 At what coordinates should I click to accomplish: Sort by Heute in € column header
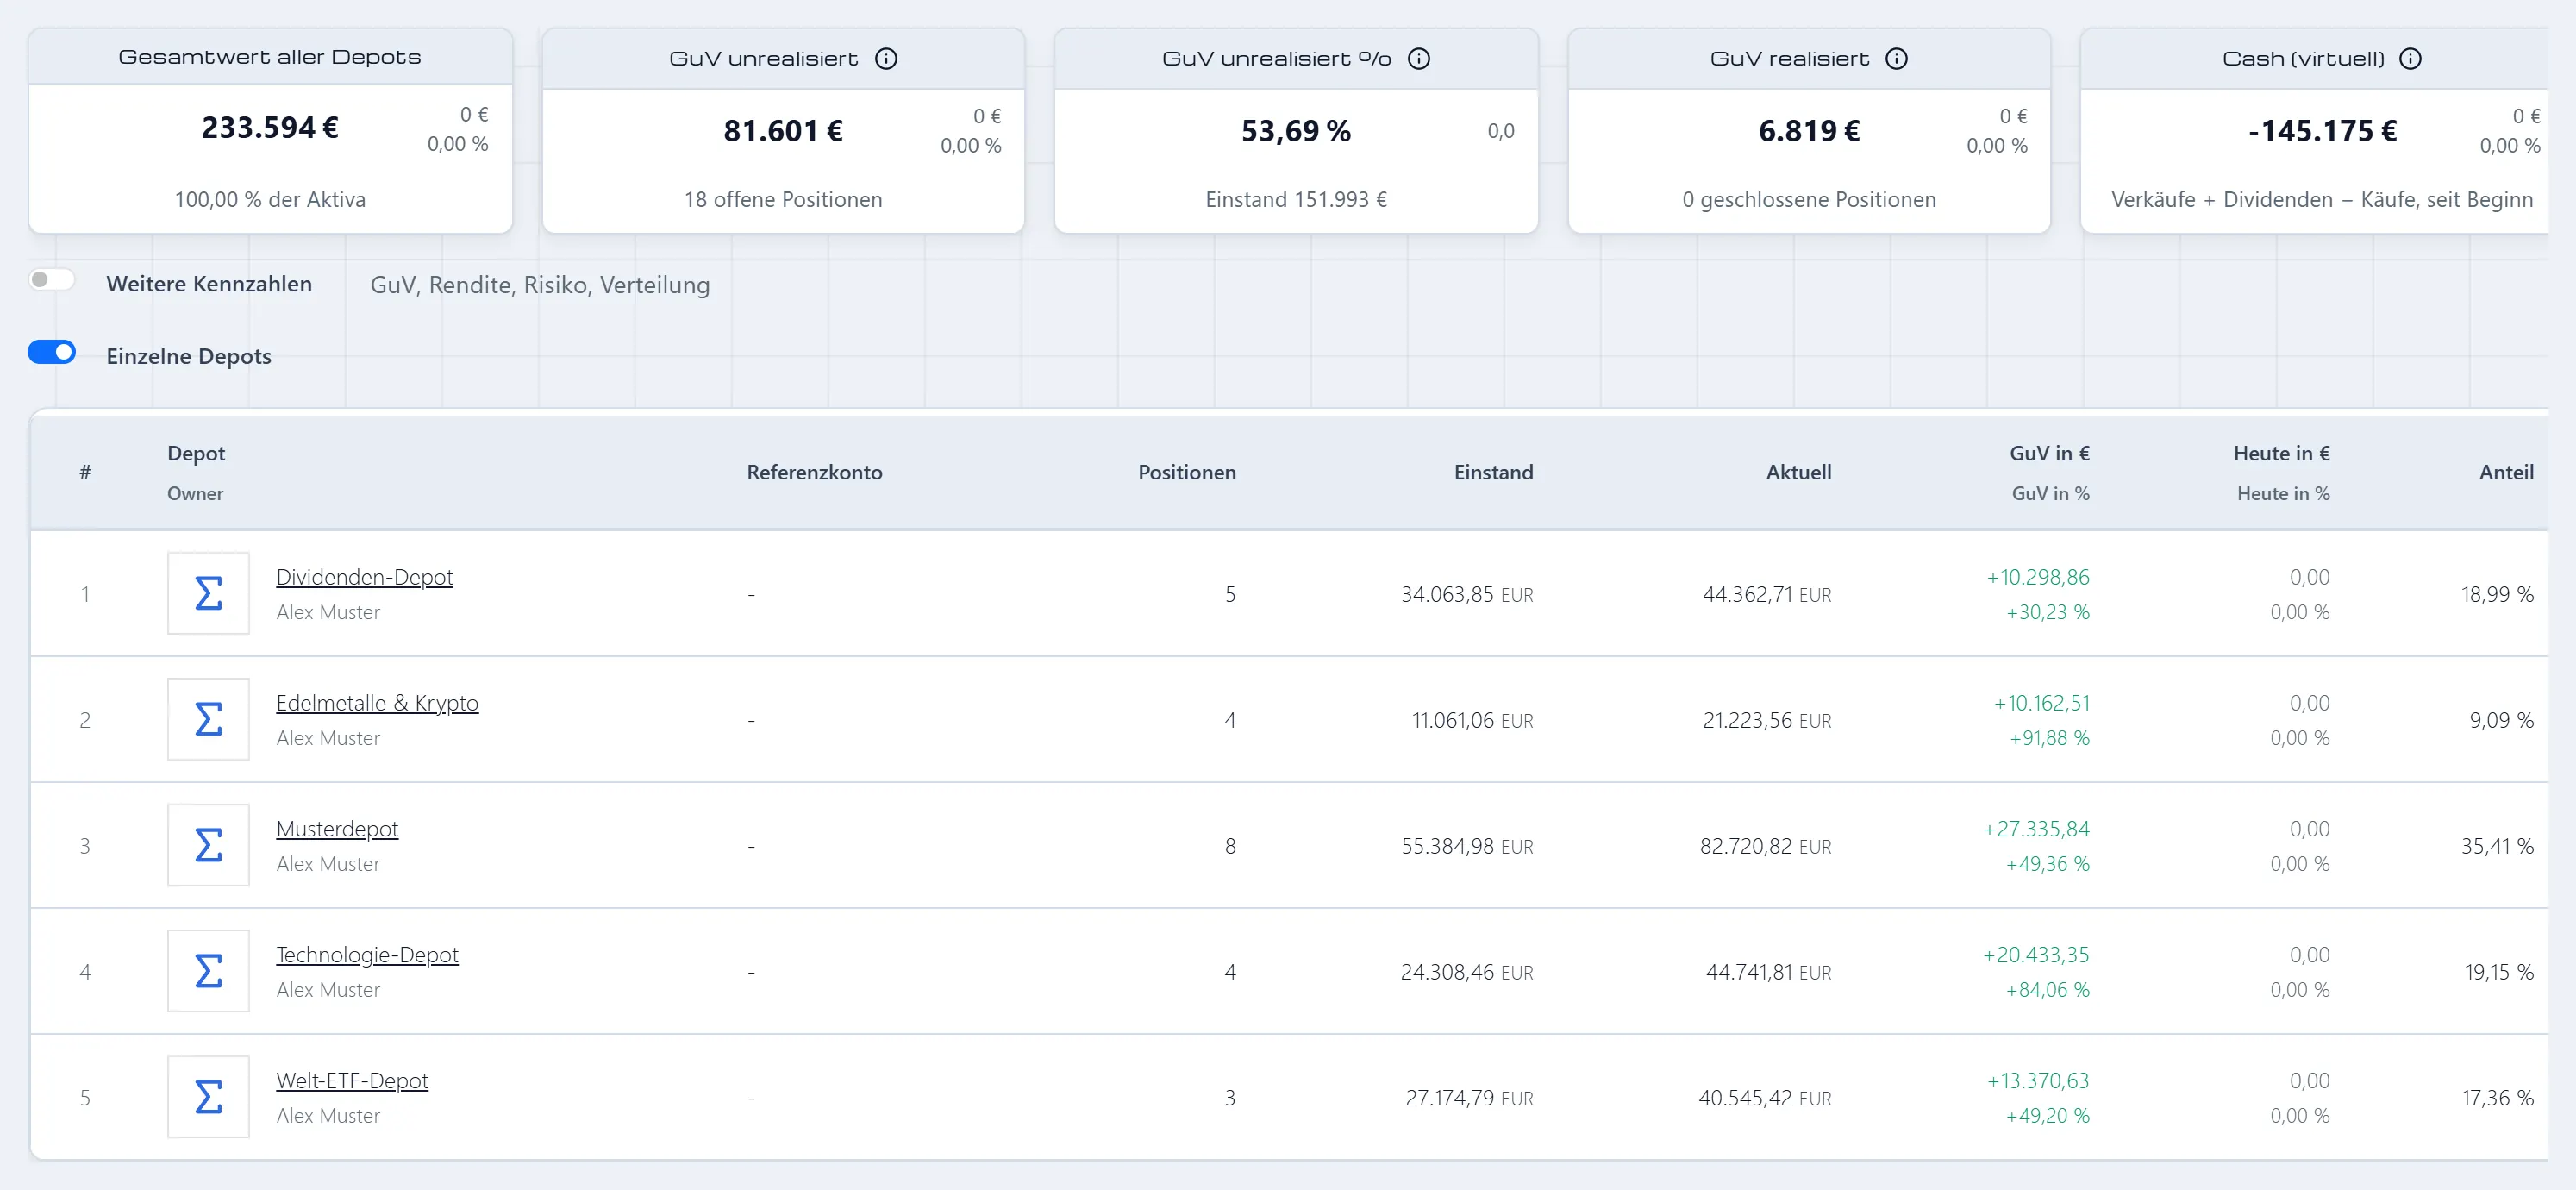click(2281, 453)
